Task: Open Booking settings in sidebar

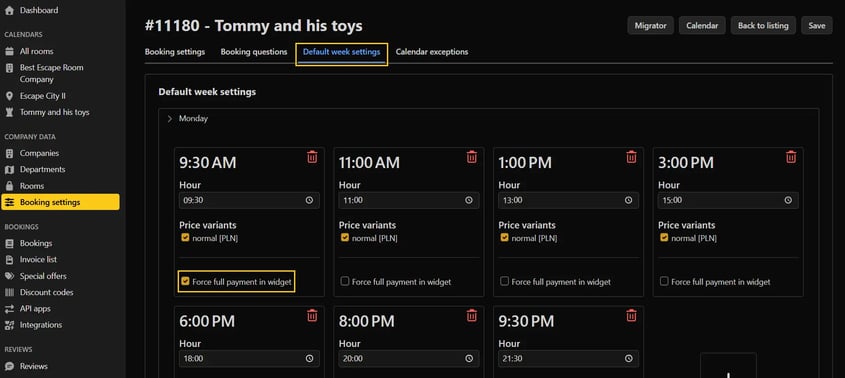Action: click(x=60, y=202)
